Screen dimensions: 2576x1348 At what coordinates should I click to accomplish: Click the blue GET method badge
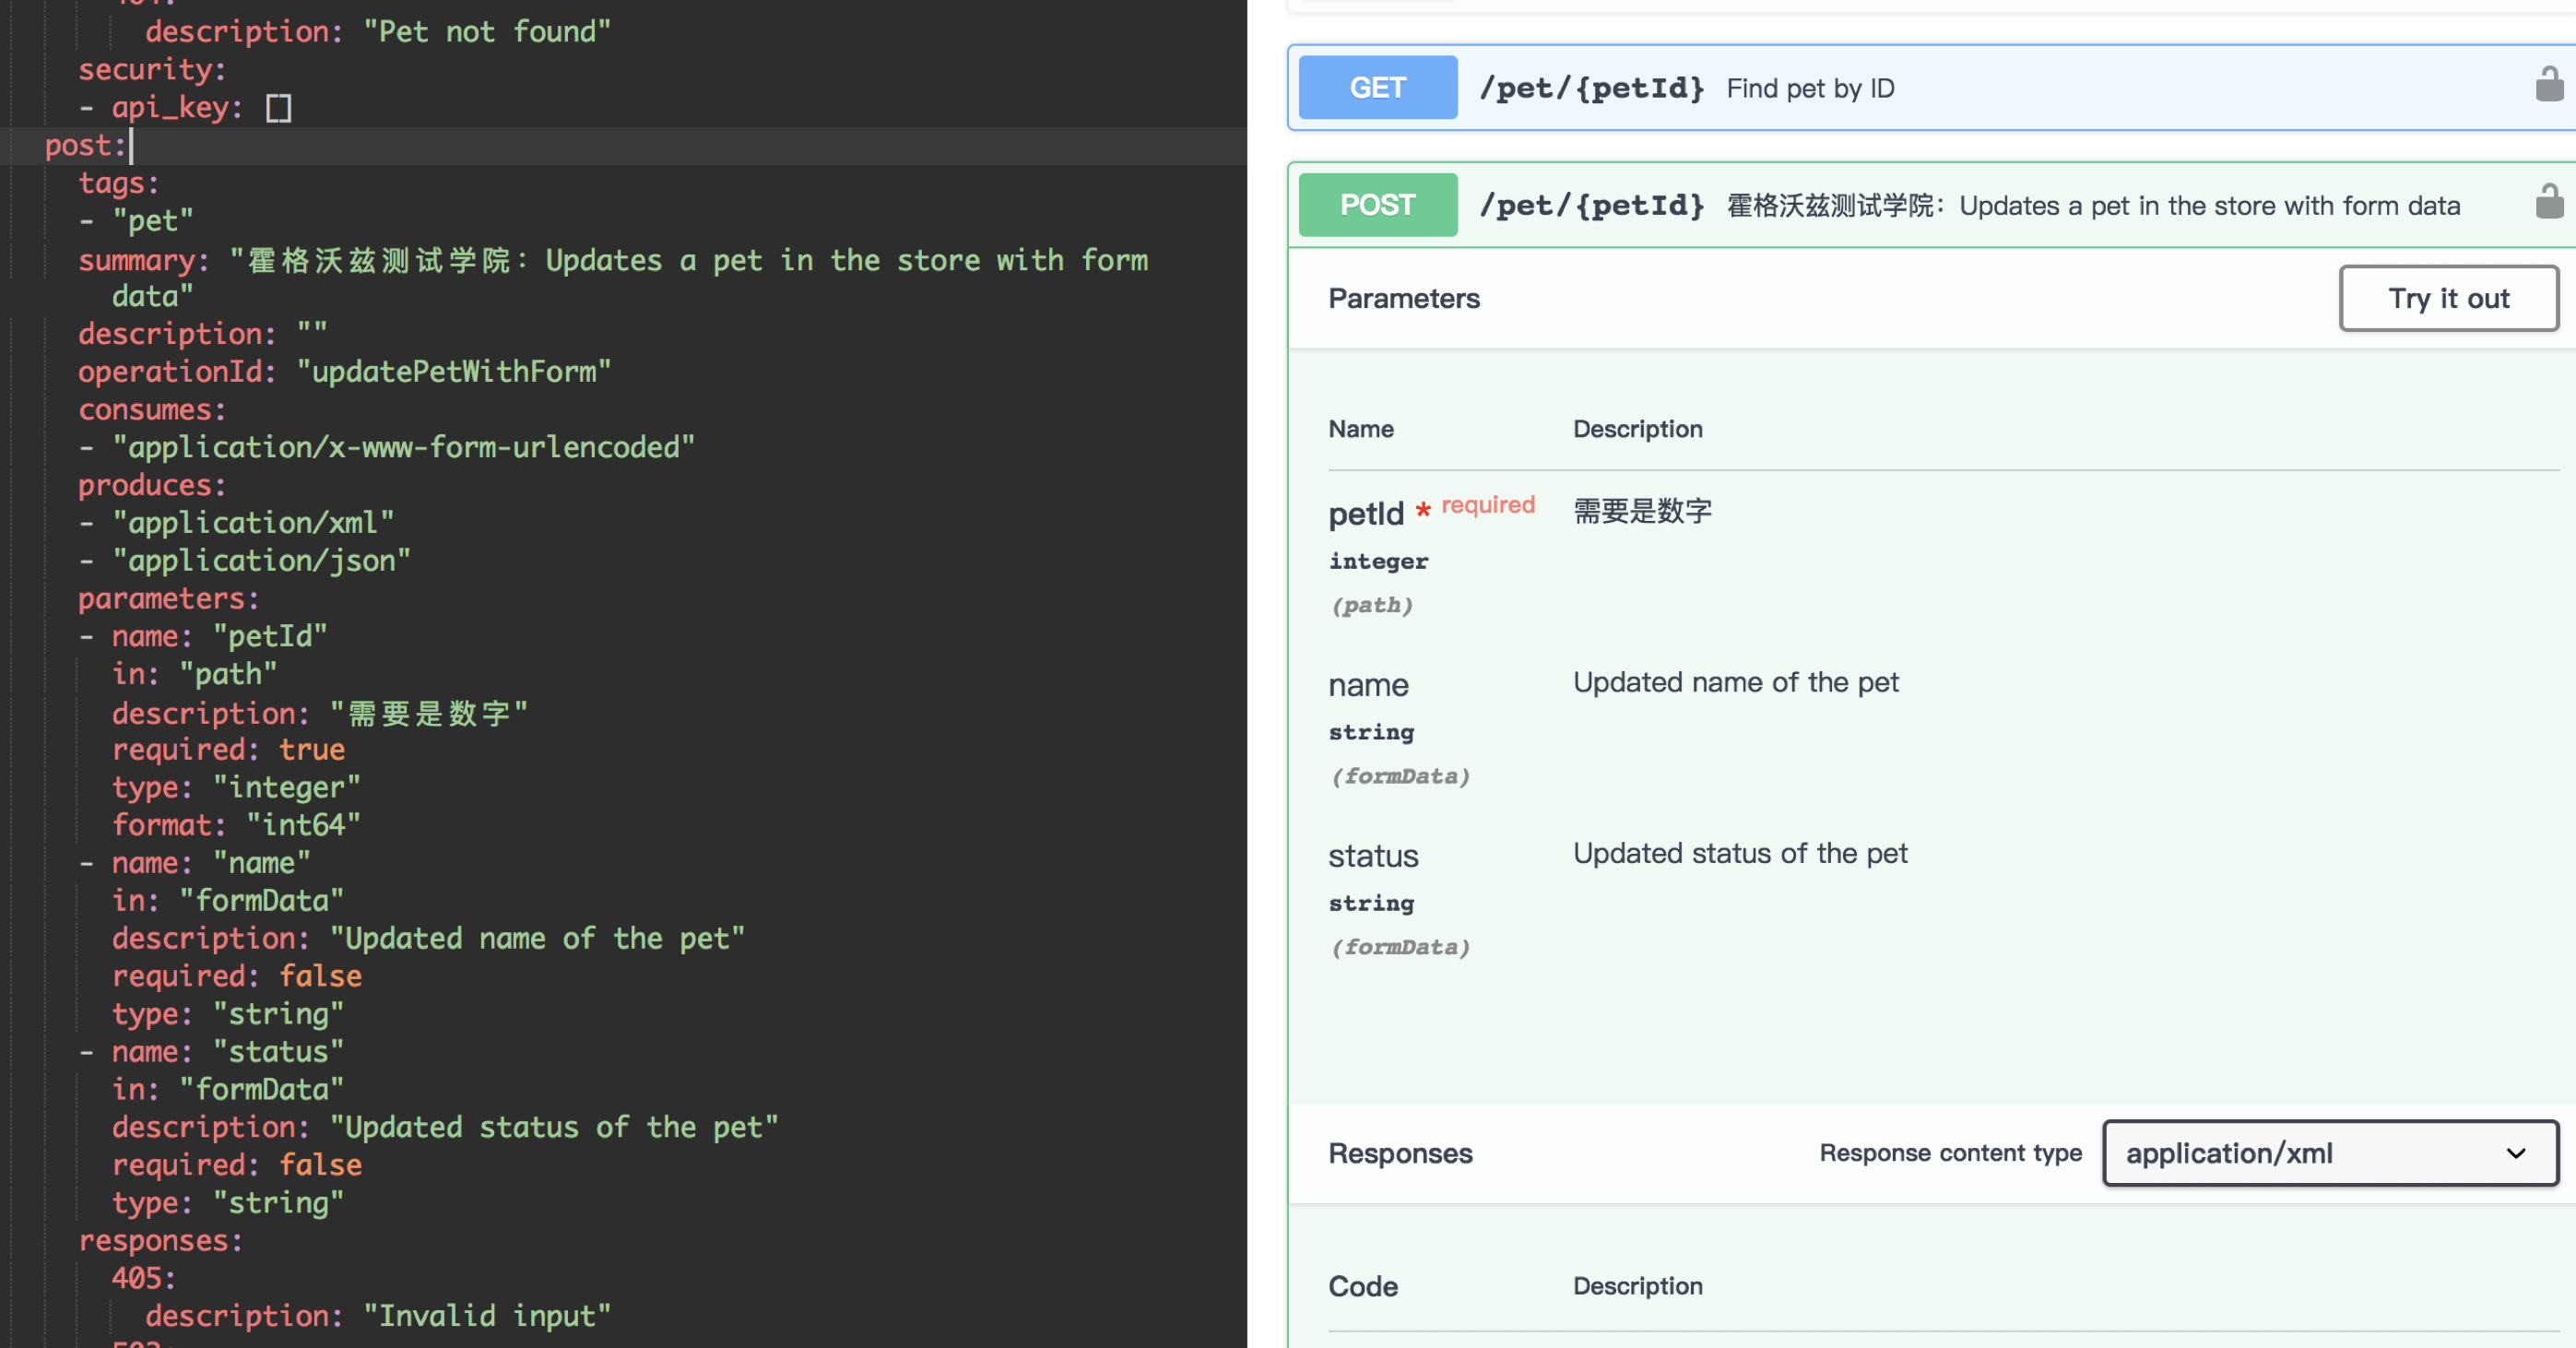(1377, 87)
